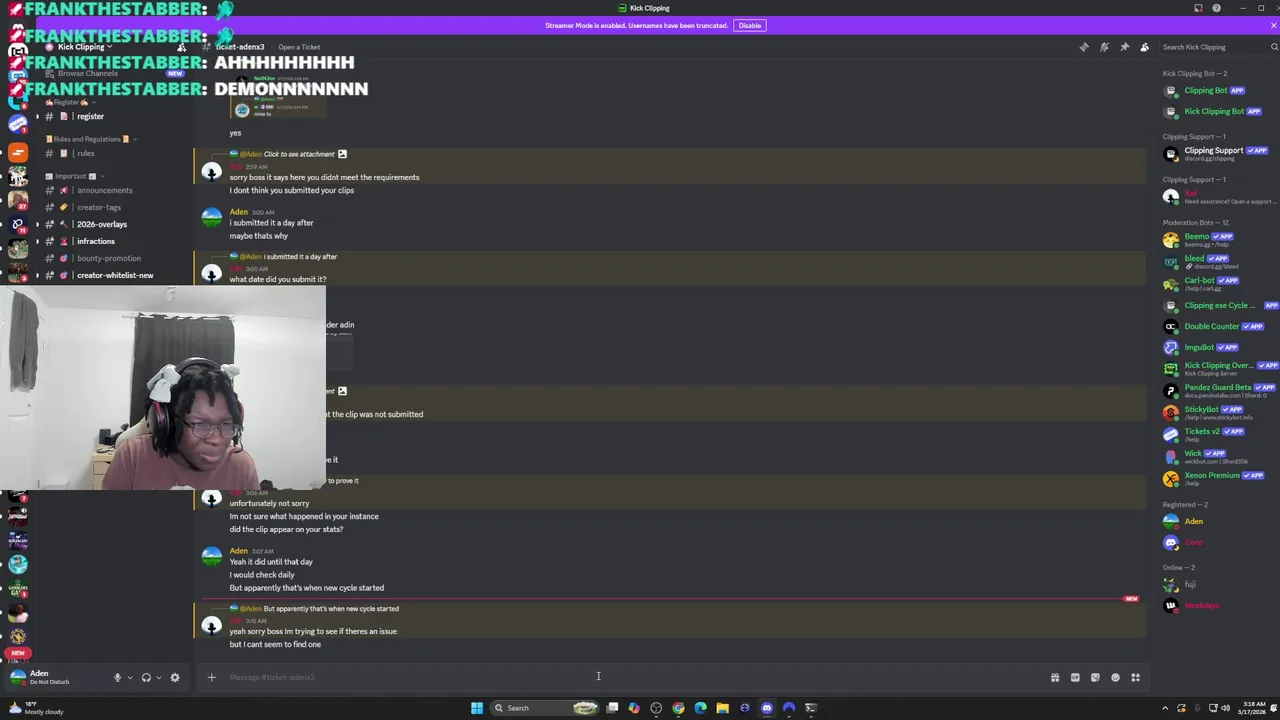Open Wick bot member profile
The image size is (1280, 720).
pyautogui.click(x=1218, y=457)
